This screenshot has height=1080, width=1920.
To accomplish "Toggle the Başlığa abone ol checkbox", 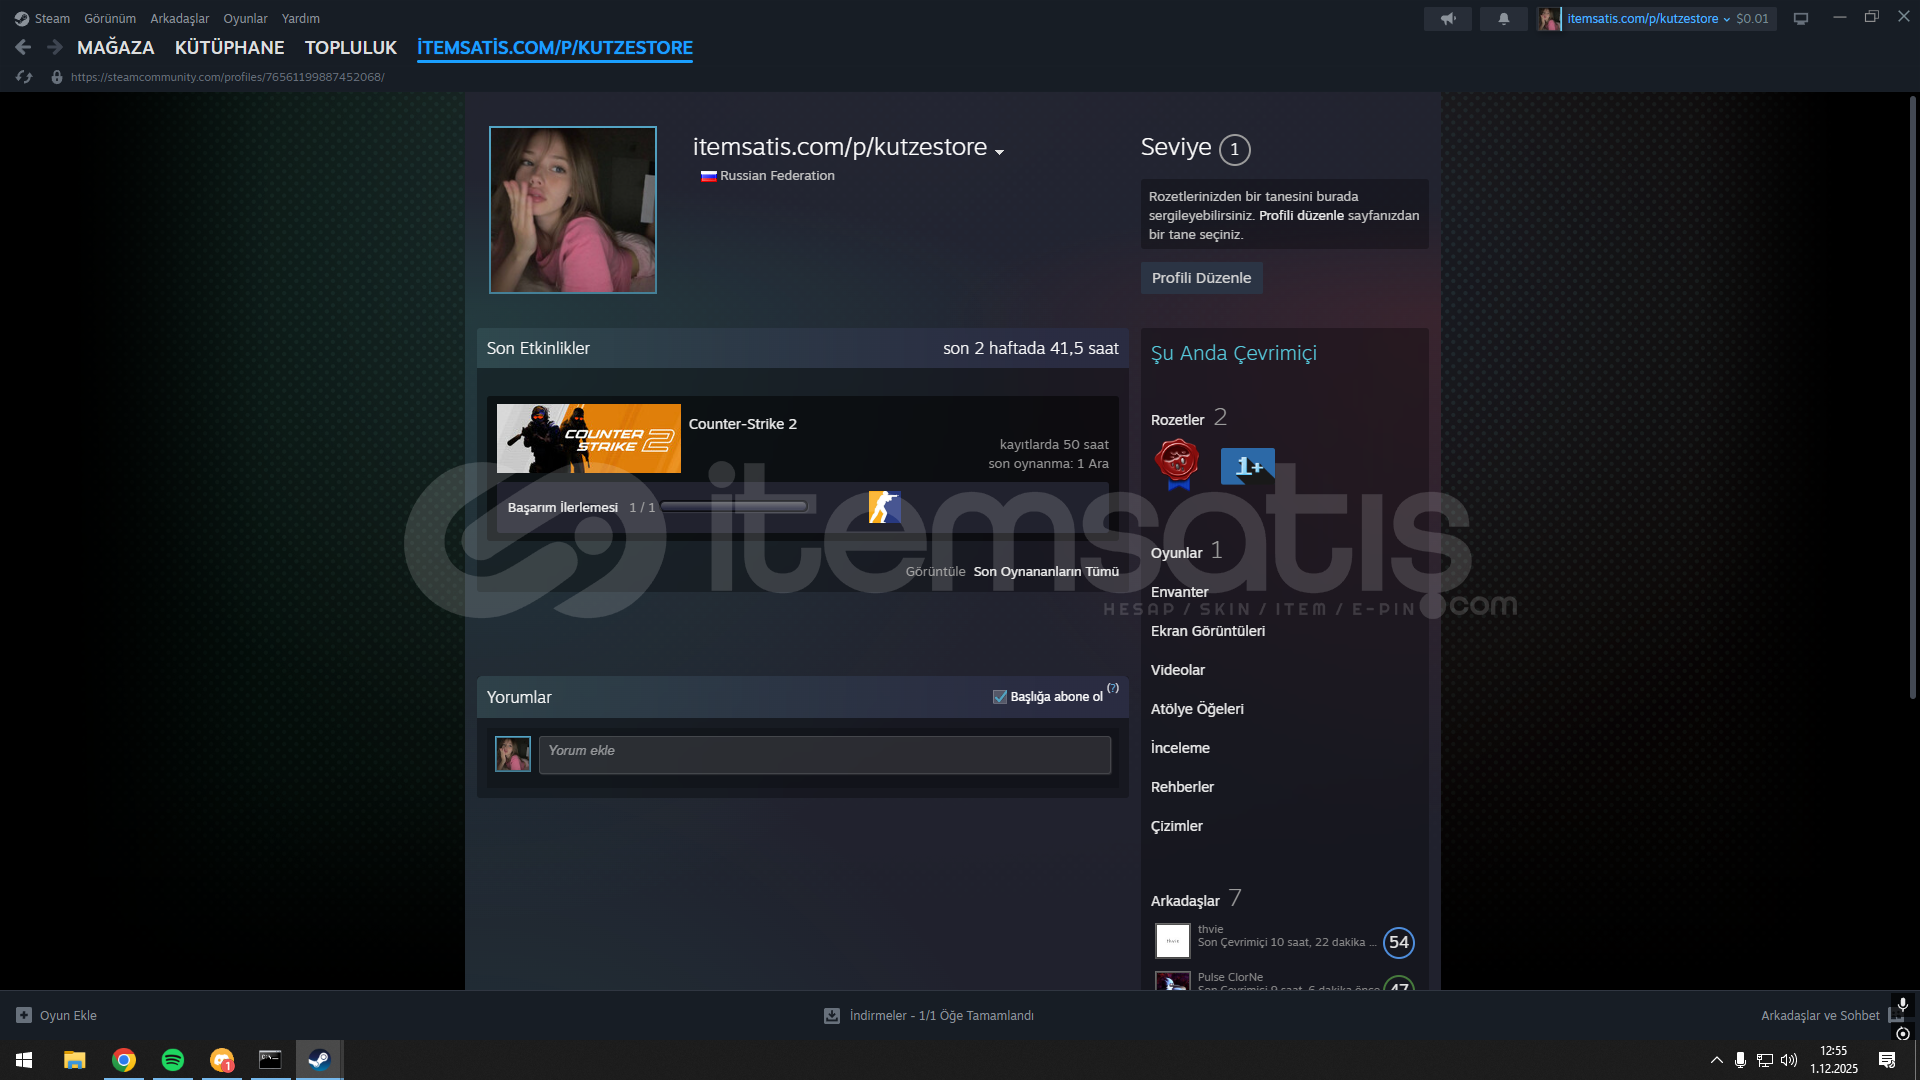I will [999, 697].
